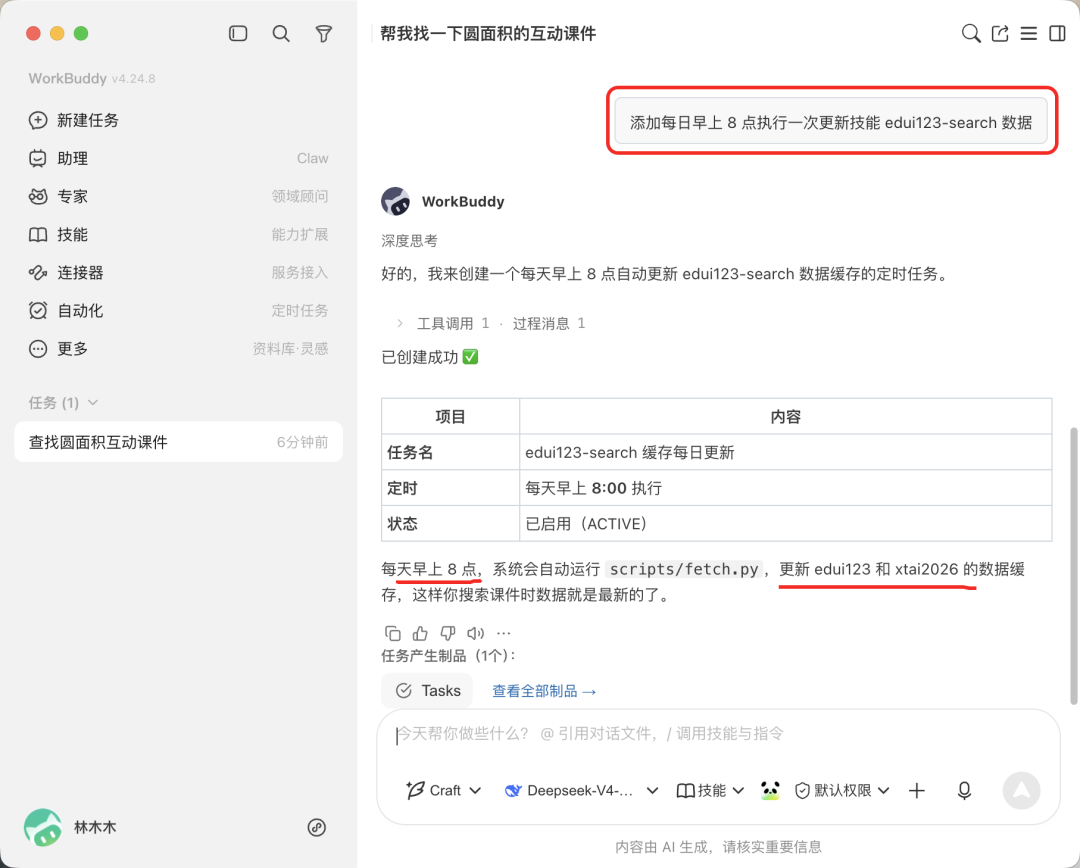
Task: Give thumbs down to the reply
Action: pyautogui.click(x=448, y=633)
